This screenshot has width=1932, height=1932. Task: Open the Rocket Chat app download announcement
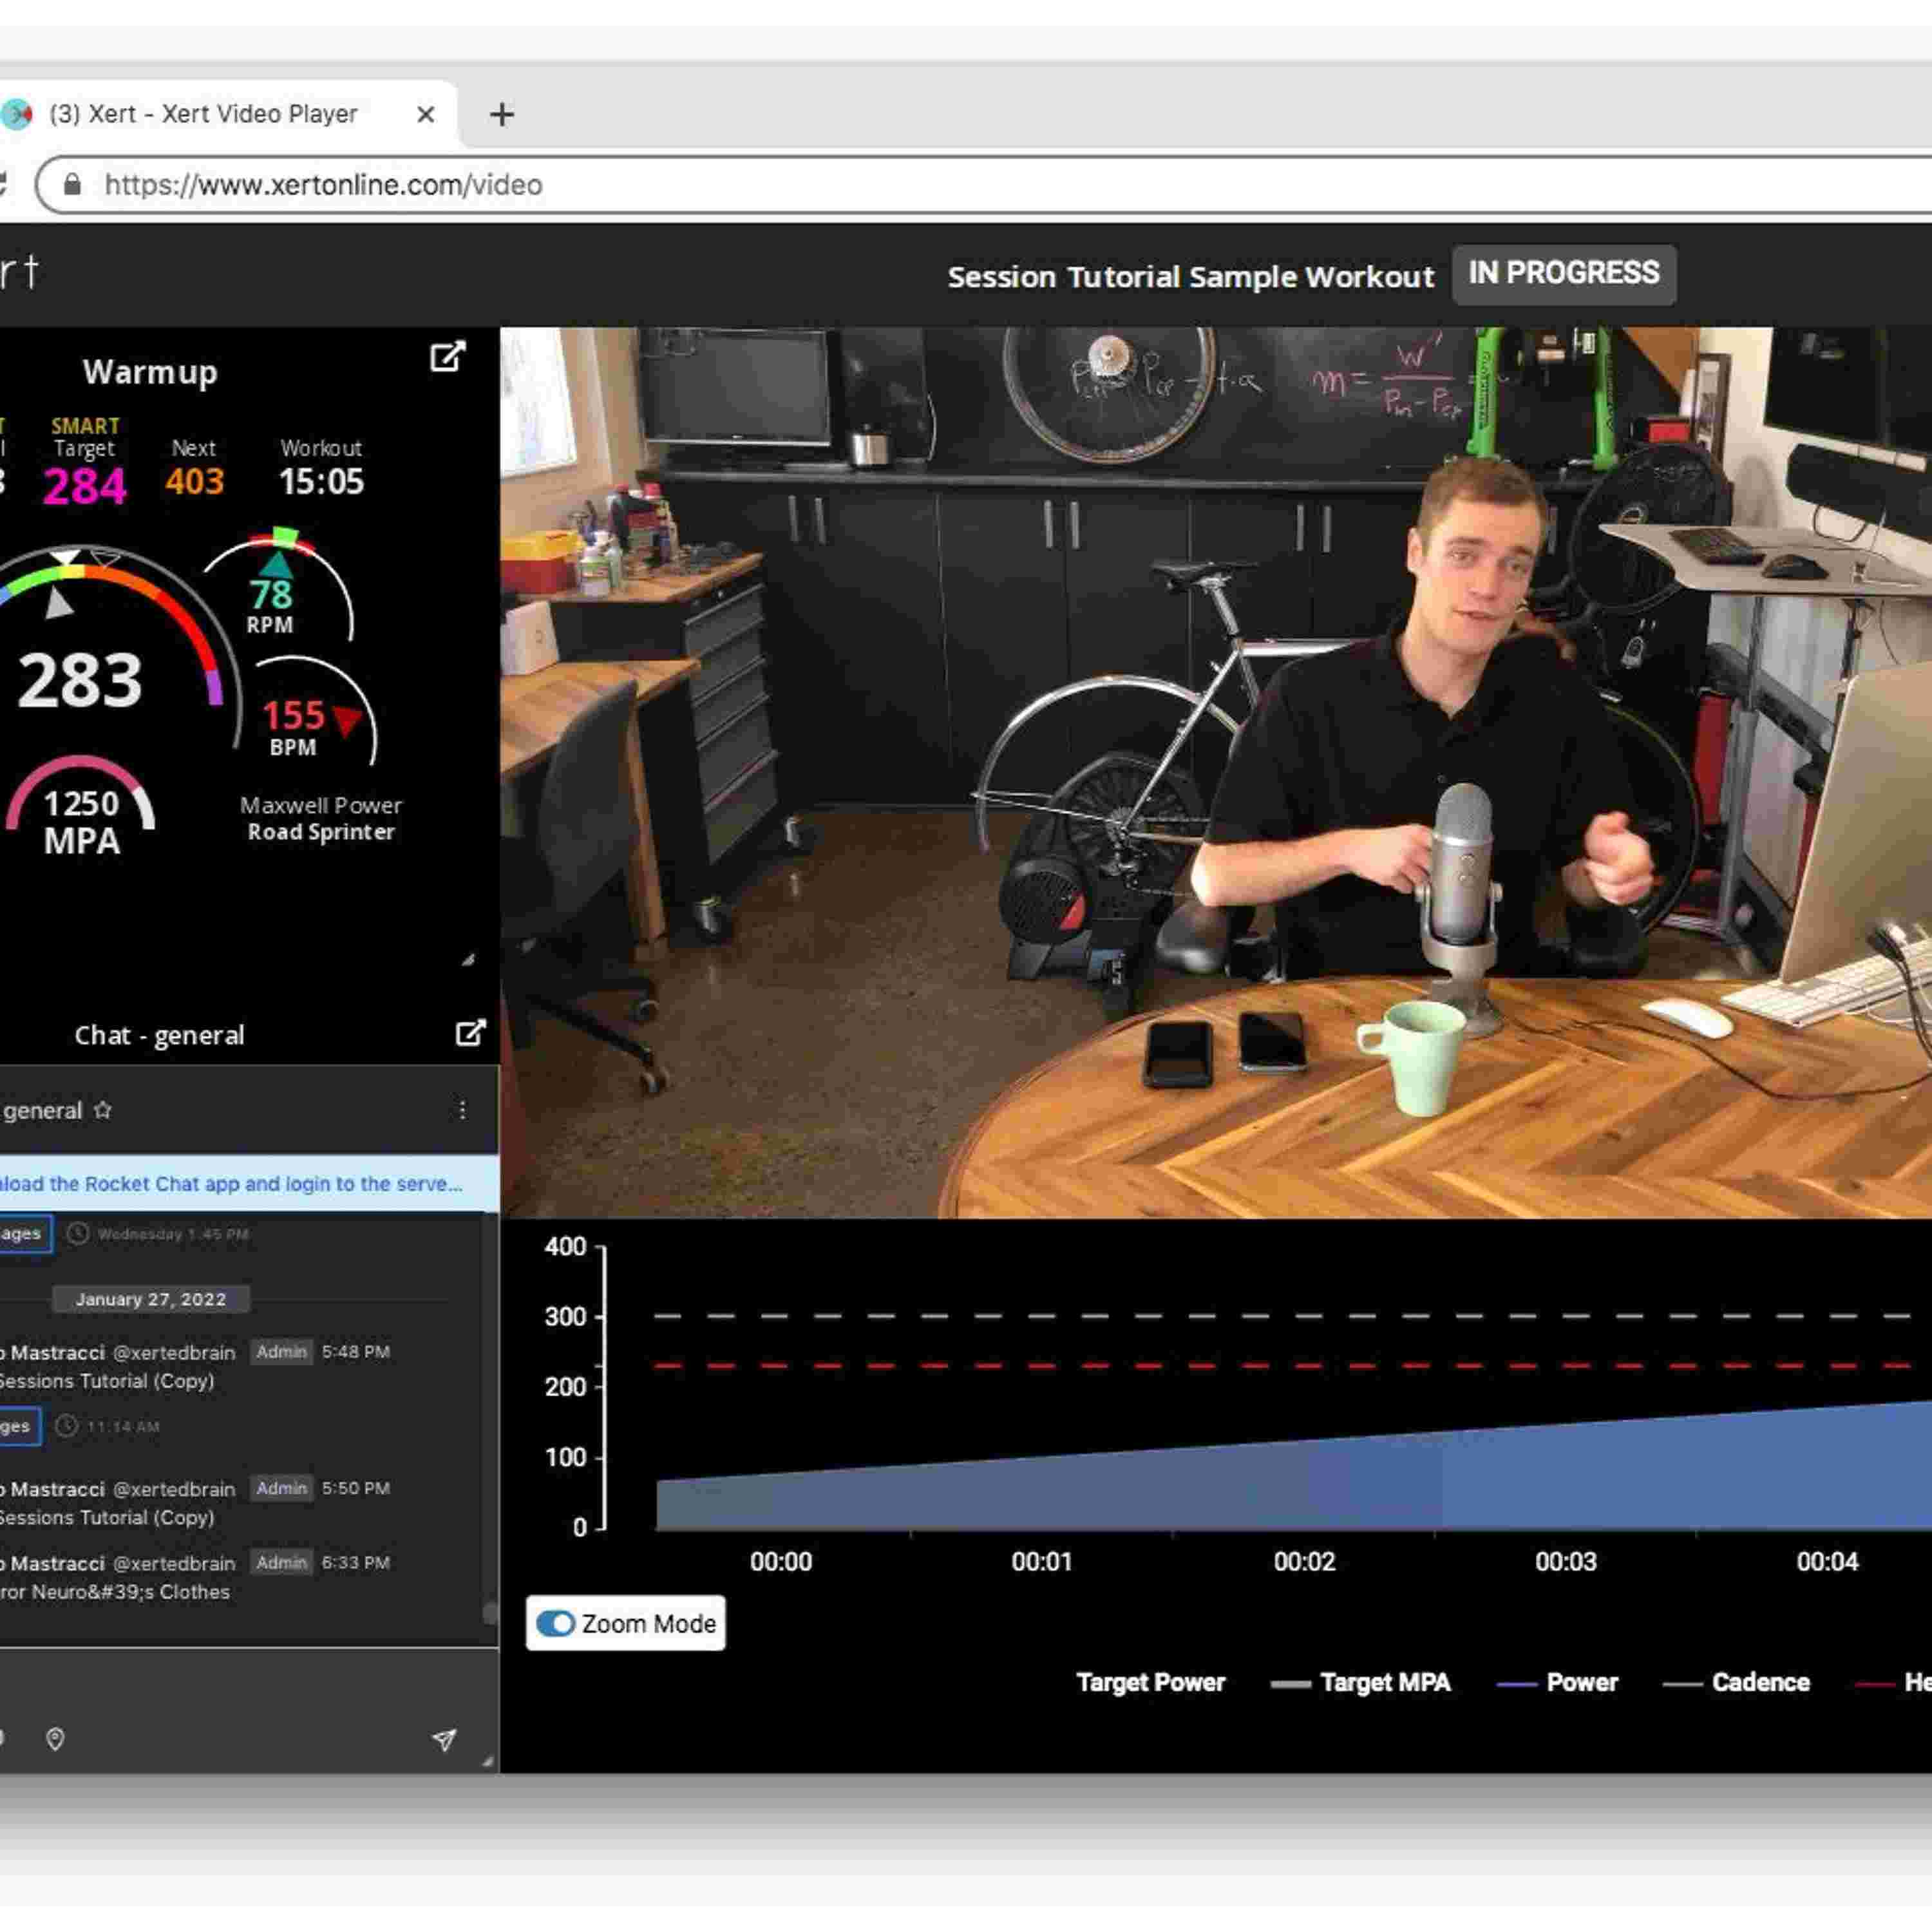point(230,1184)
